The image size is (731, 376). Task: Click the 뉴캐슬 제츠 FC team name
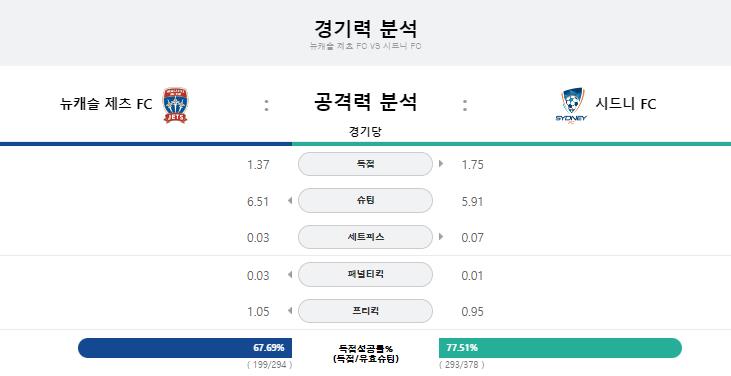point(106,103)
